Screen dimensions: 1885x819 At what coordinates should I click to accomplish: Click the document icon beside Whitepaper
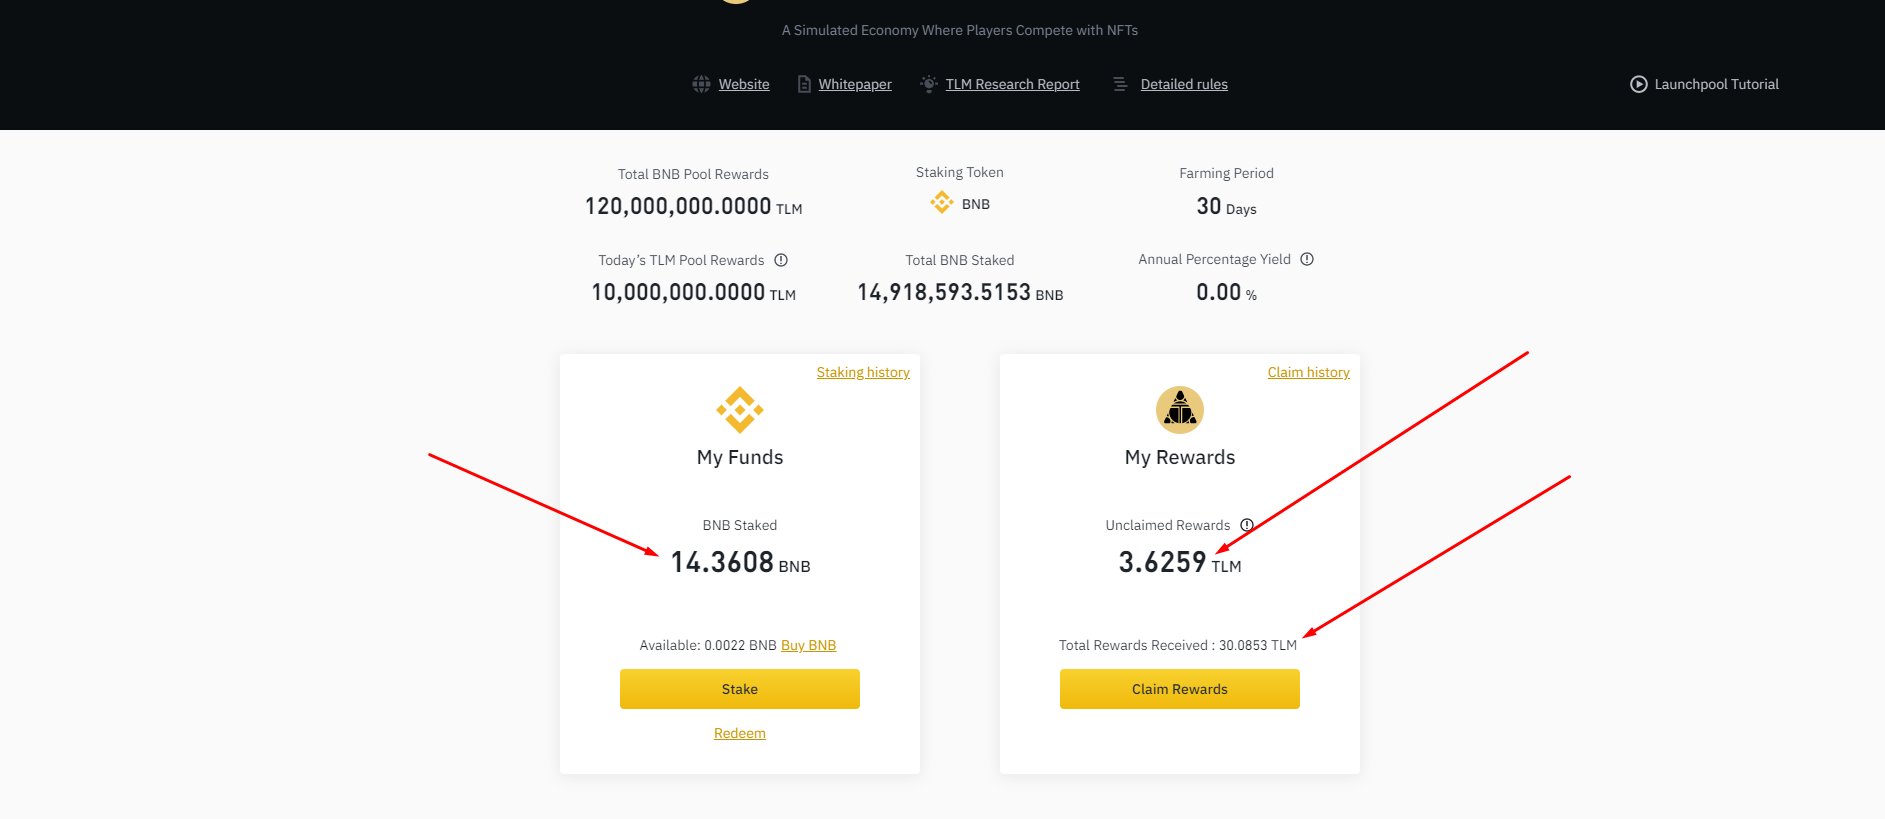tap(804, 84)
